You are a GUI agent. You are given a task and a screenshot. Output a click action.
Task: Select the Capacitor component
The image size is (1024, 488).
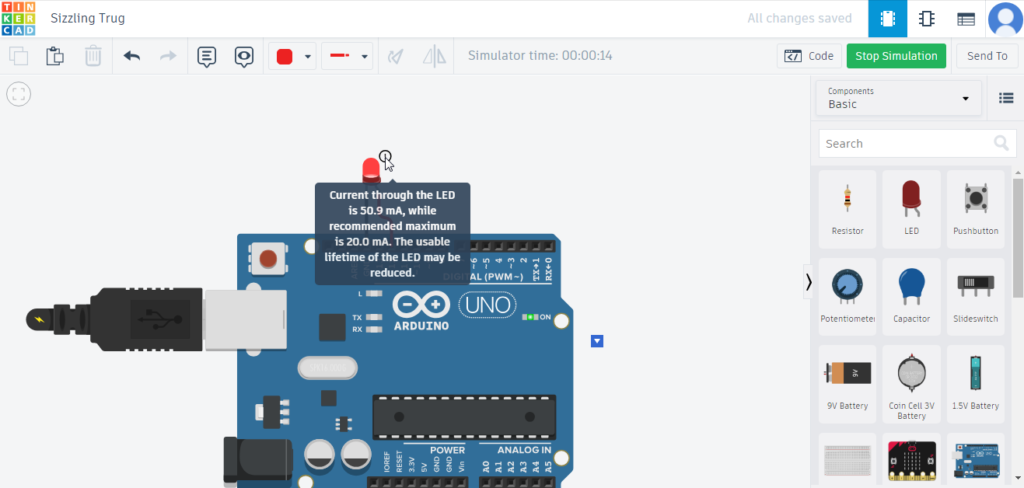click(x=911, y=297)
